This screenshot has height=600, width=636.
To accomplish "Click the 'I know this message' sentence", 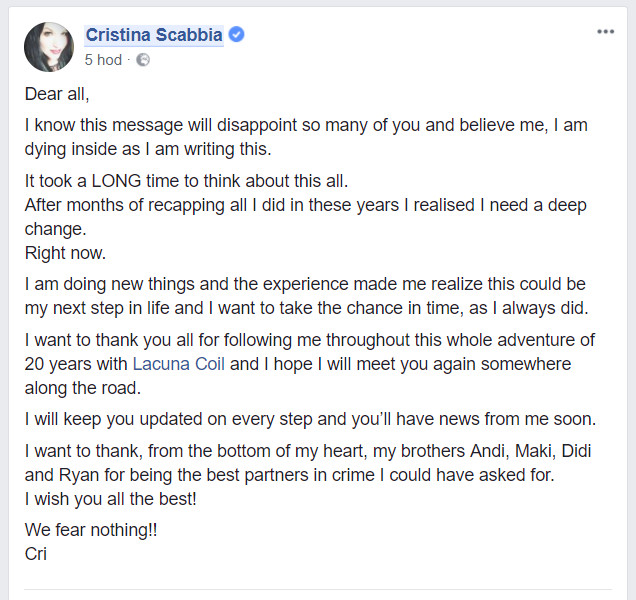I will [306, 137].
